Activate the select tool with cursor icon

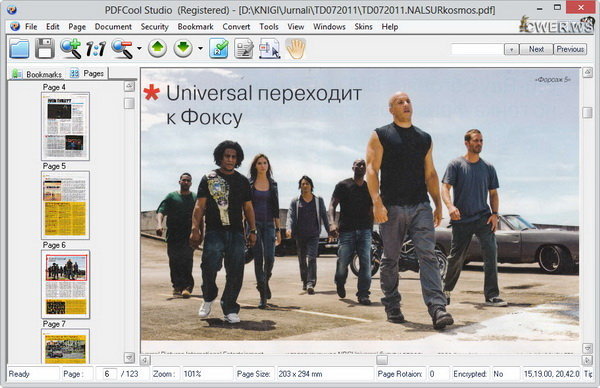point(269,49)
